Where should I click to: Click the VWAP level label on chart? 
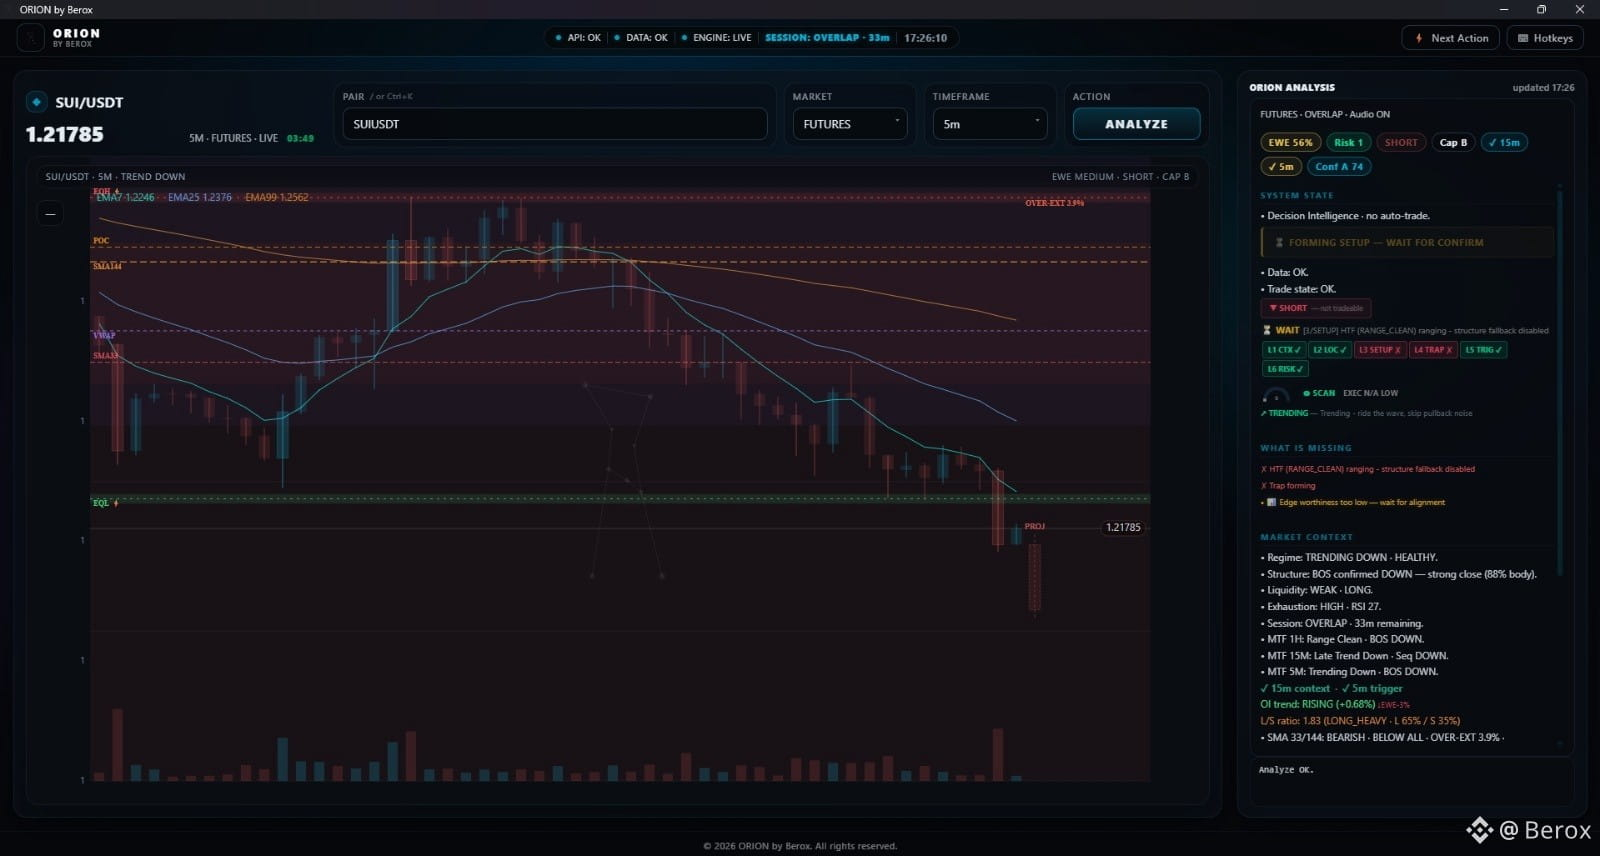click(x=104, y=335)
